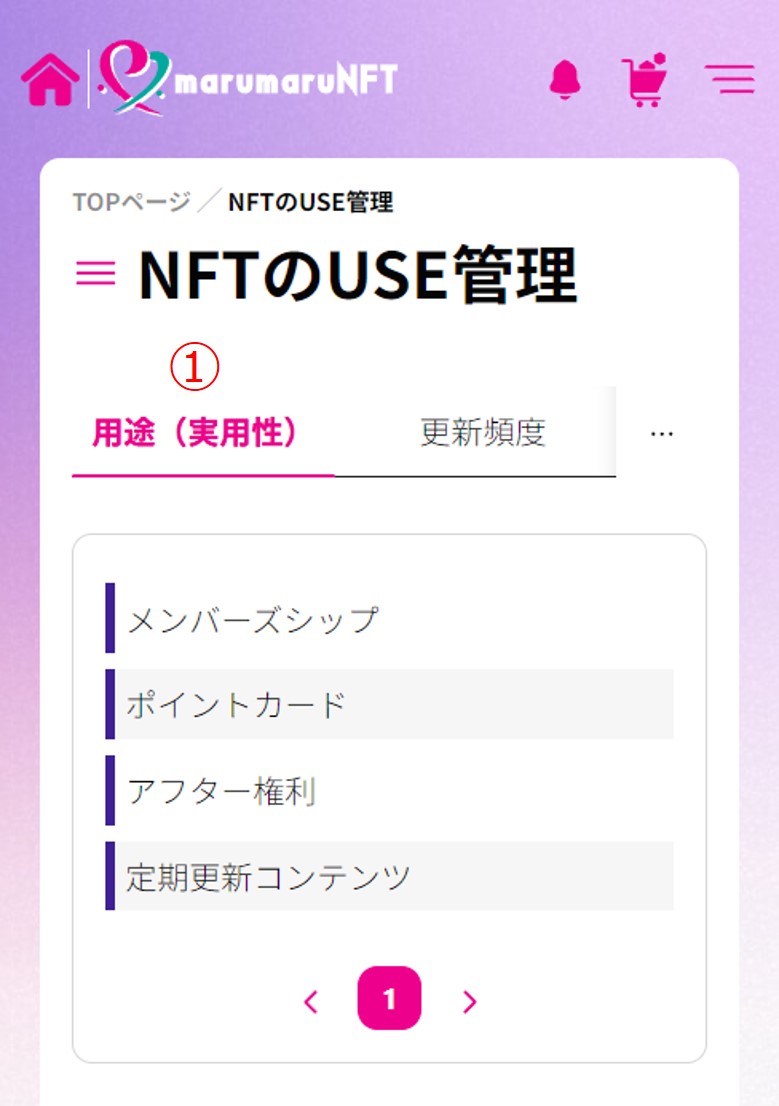
Task: Click the marumaruNFT heart logo
Action: [x=247, y=78]
